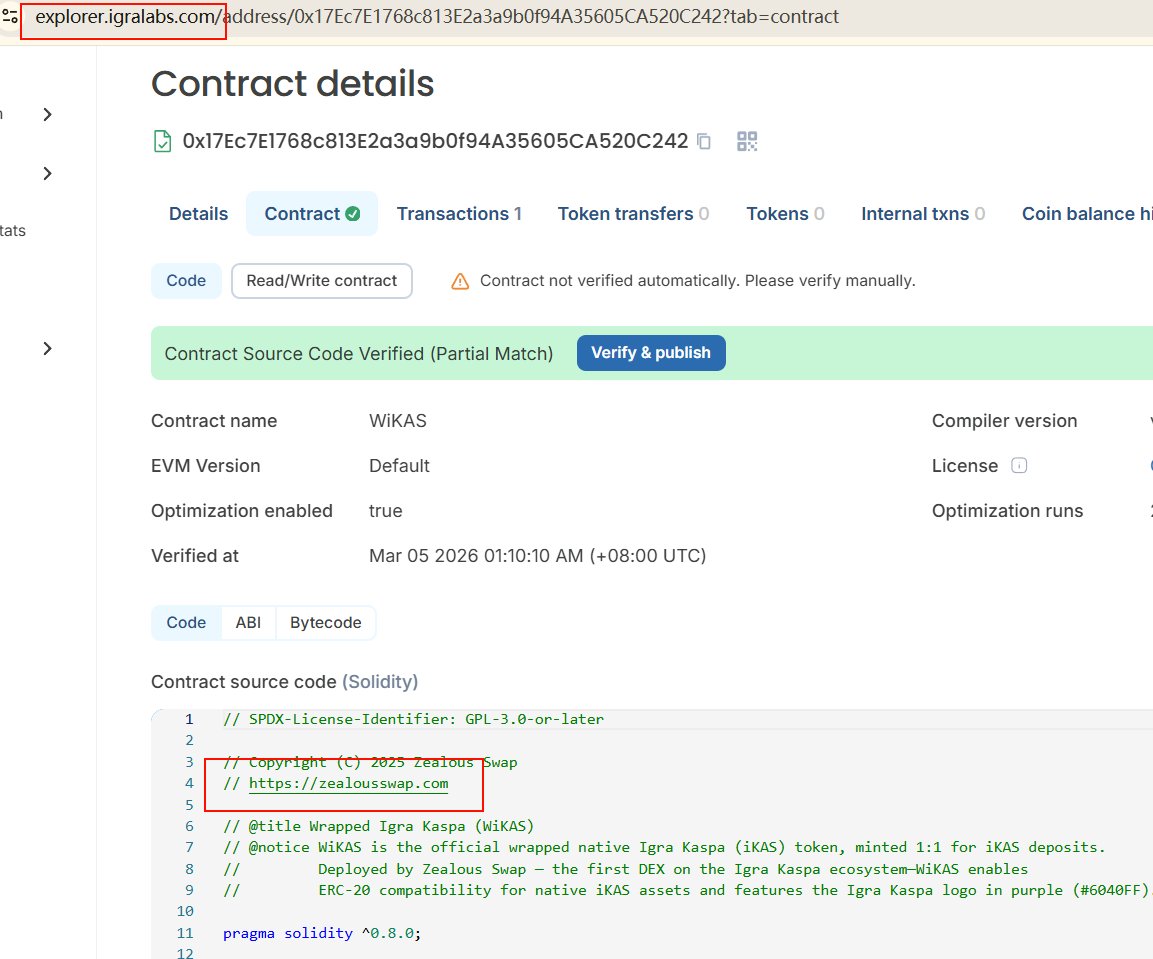Click the contract name value WiKAS
Viewport: 1153px width, 959px height.
click(398, 421)
